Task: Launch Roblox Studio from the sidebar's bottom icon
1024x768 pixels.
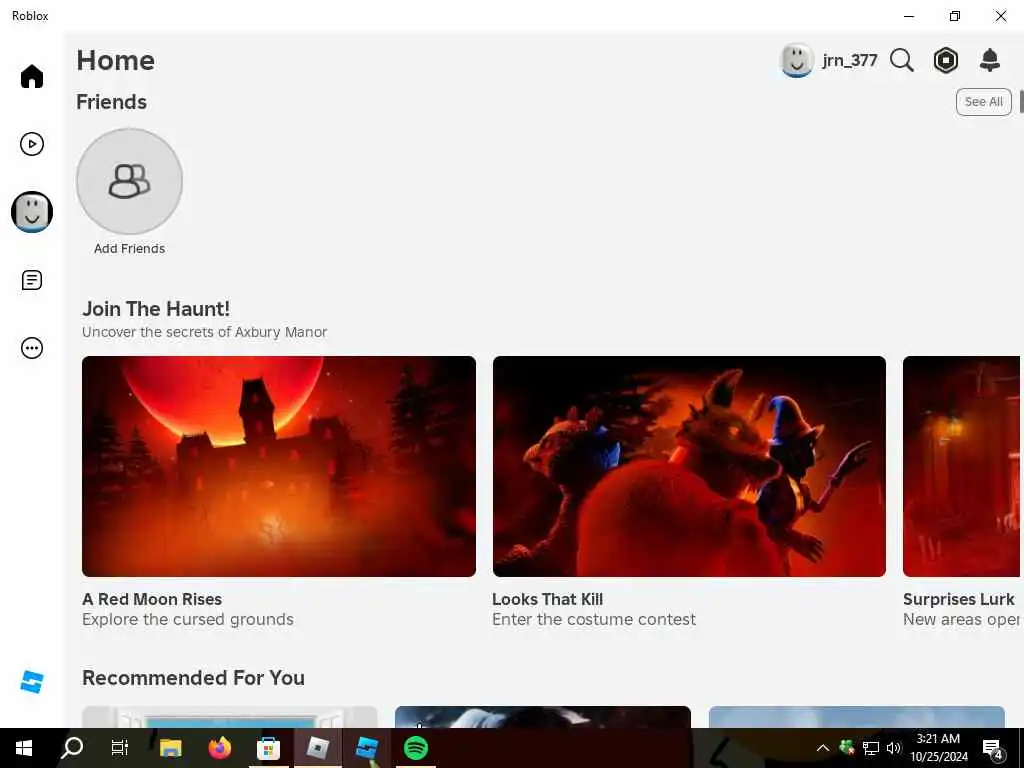Action: pos(31,682)
